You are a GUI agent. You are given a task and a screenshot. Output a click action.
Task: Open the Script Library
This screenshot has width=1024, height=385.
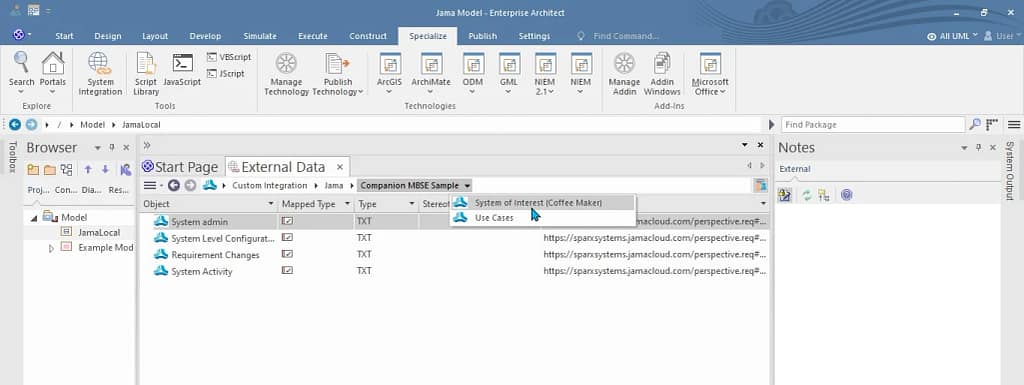click(x=146, y=74)
